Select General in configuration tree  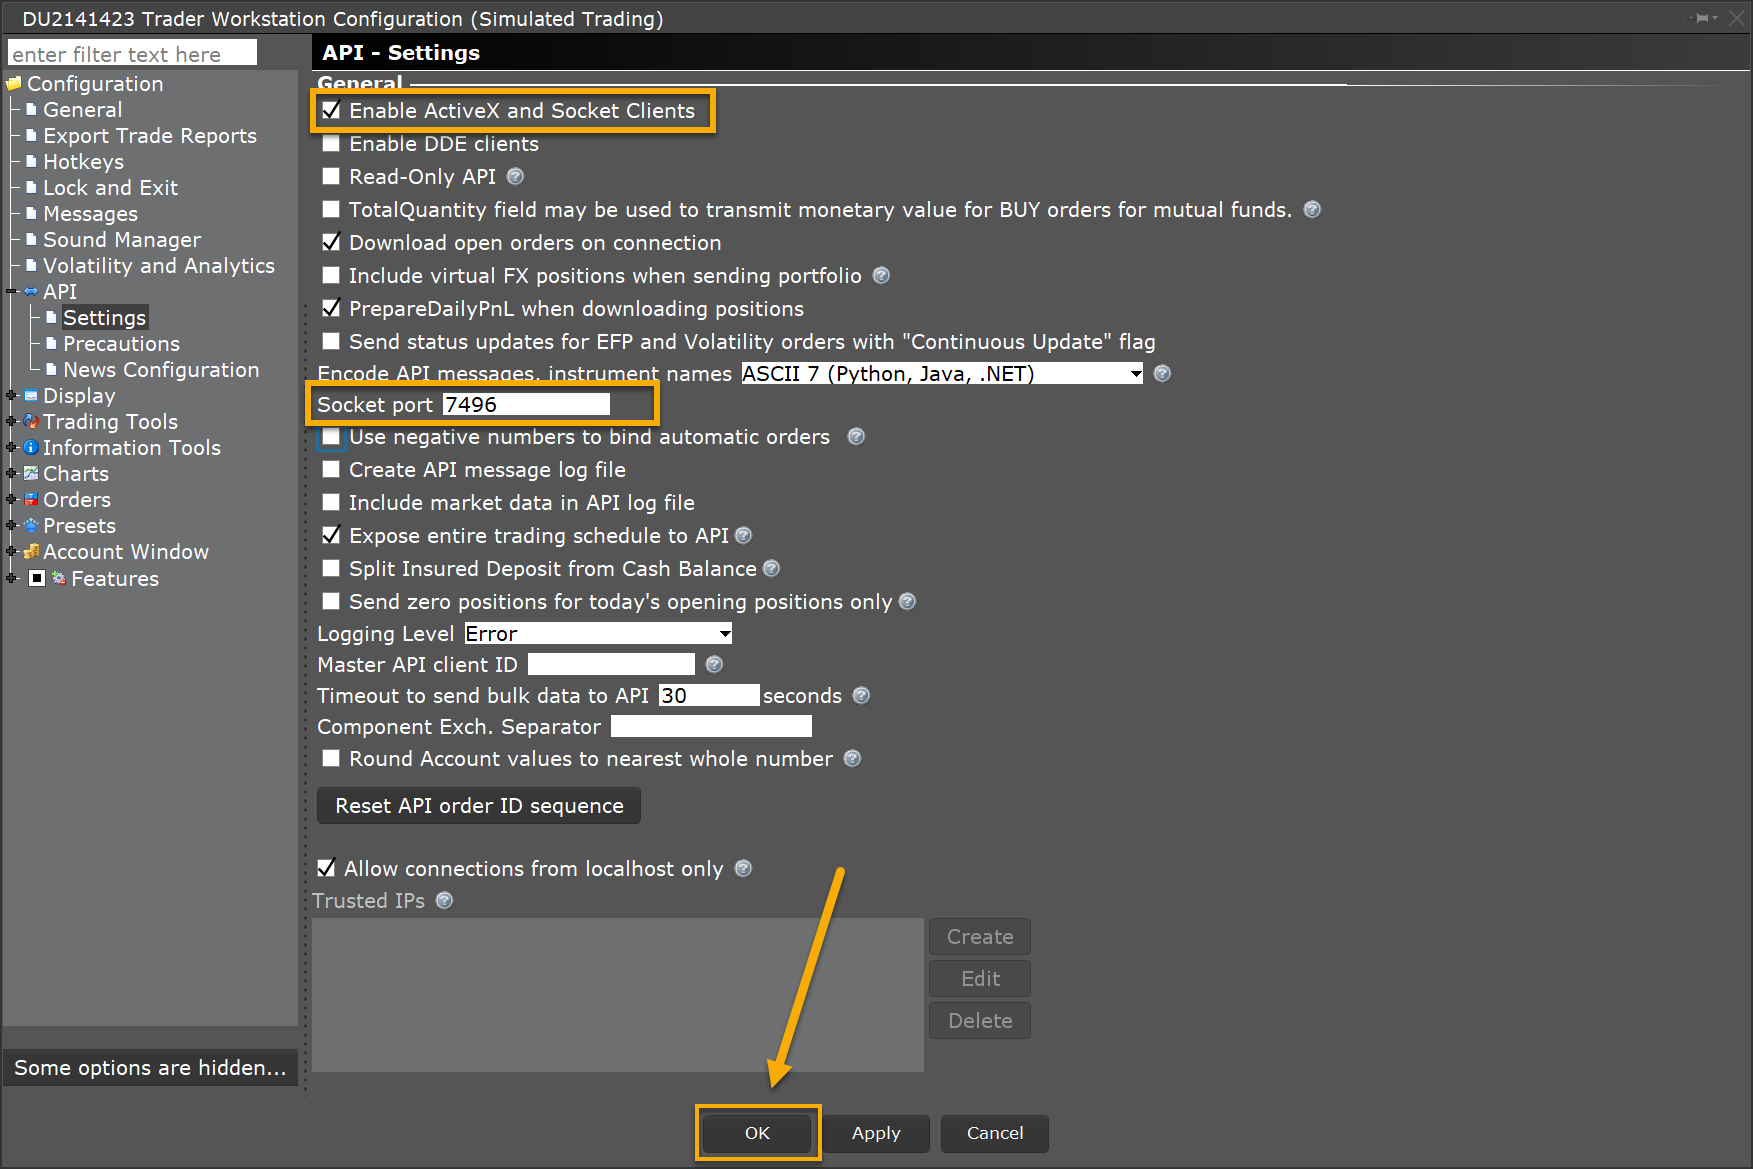coord(82,109)
